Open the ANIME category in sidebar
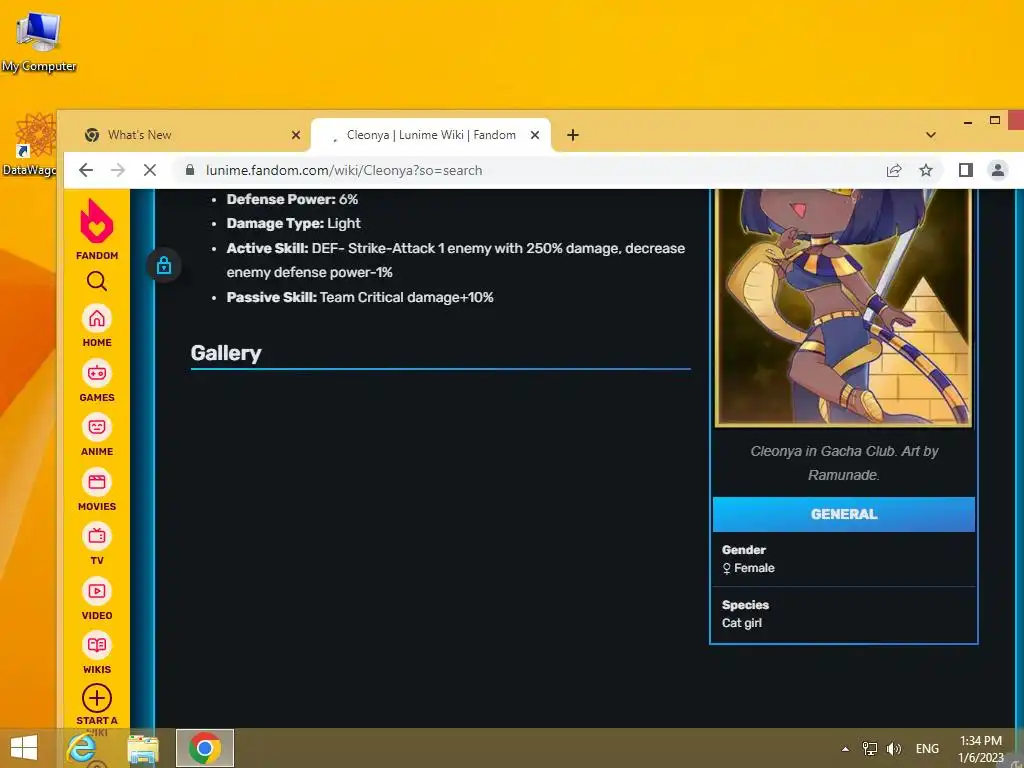The image size is (1024, 768). (x=97, y=435)
